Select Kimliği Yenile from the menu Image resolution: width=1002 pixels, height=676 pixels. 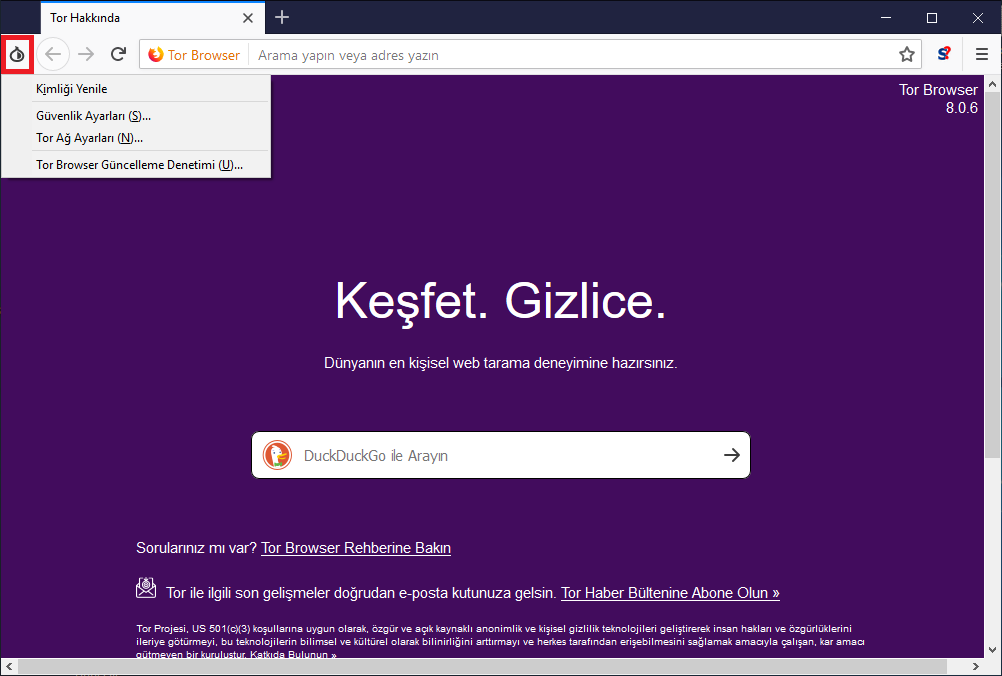click(136, 89)
